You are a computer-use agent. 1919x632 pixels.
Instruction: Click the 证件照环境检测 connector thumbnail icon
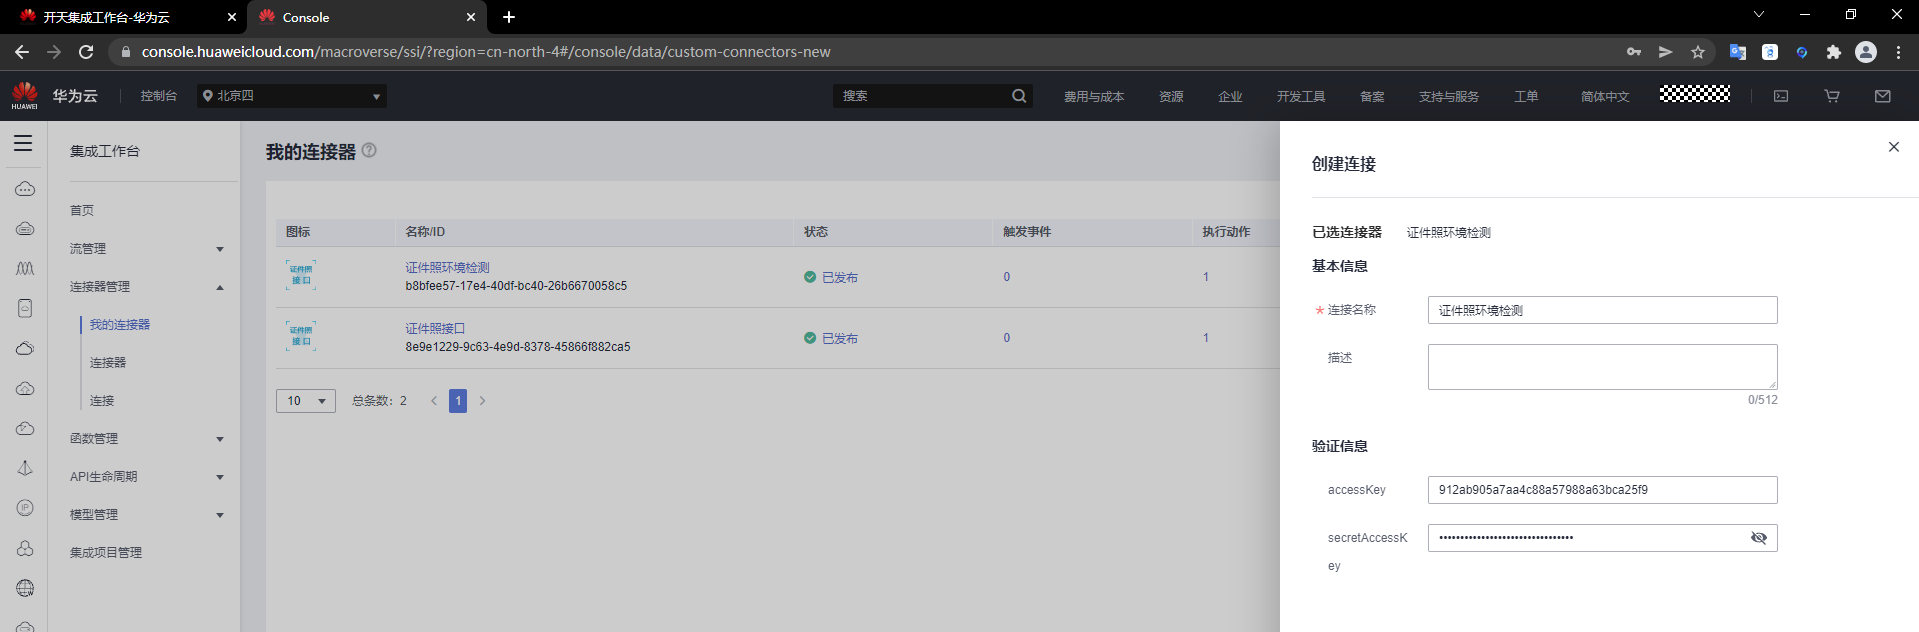click(x=301, y=275)
